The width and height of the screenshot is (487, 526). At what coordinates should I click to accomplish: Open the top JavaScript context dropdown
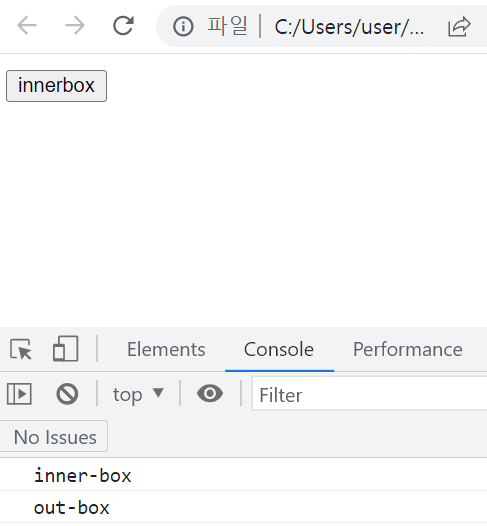click(138, 394)
